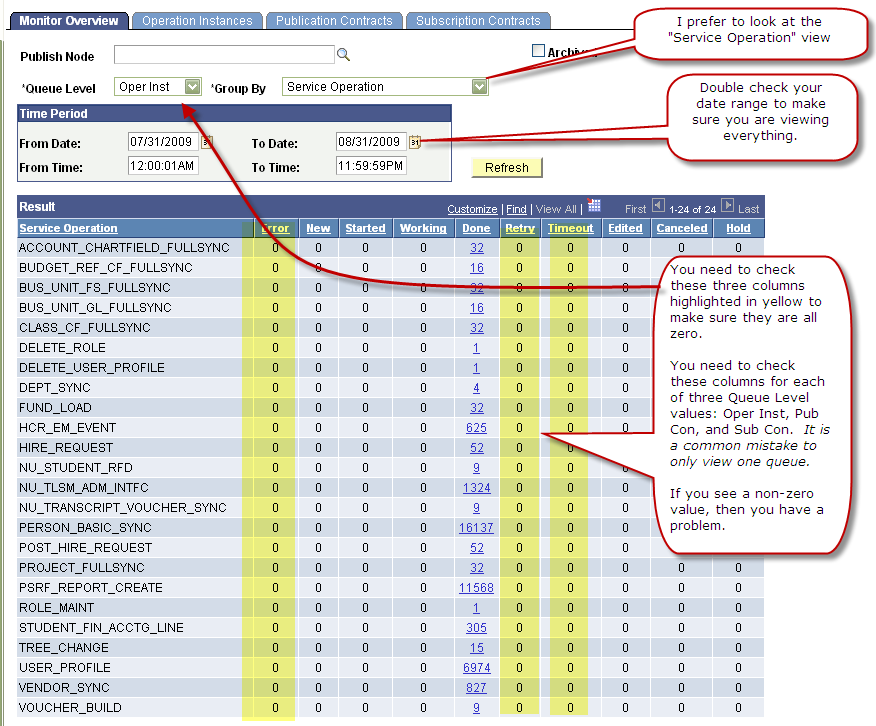Sort by the Timeout column header
This screenshot has width=876, height=726.
click(570, 228)
